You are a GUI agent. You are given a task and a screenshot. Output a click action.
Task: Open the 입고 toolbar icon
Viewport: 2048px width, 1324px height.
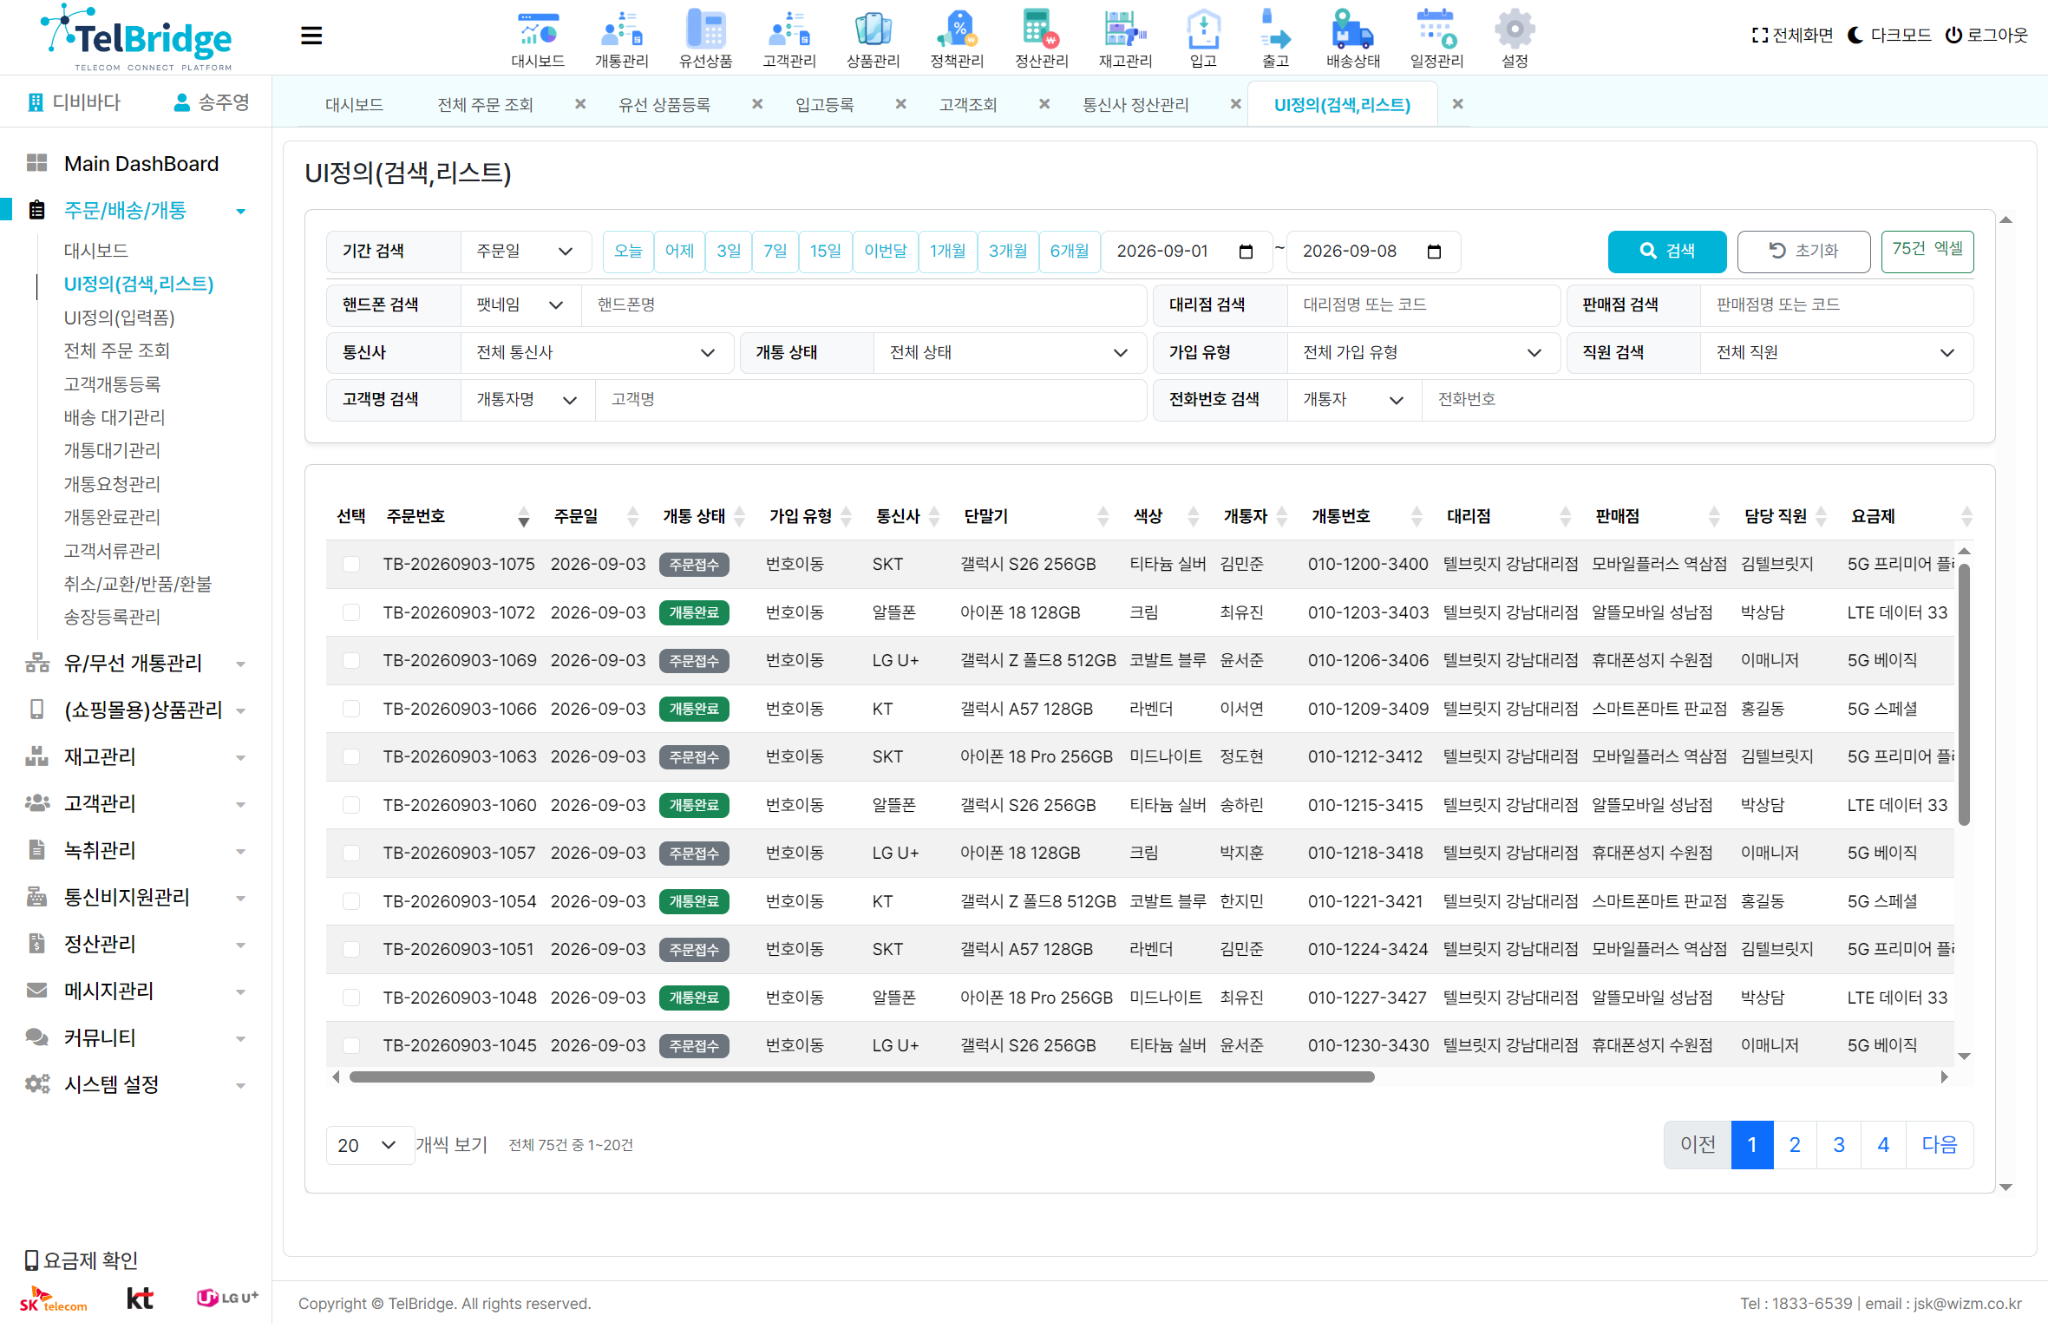1203,39
